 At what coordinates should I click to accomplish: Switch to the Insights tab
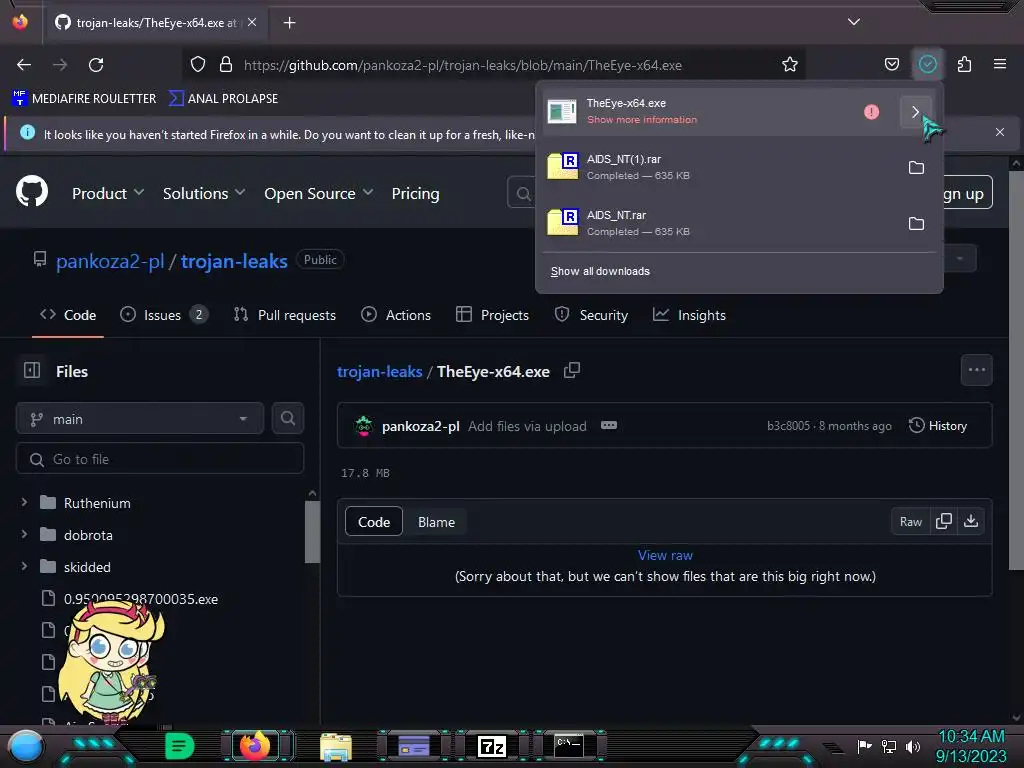(x=689, y=315)
